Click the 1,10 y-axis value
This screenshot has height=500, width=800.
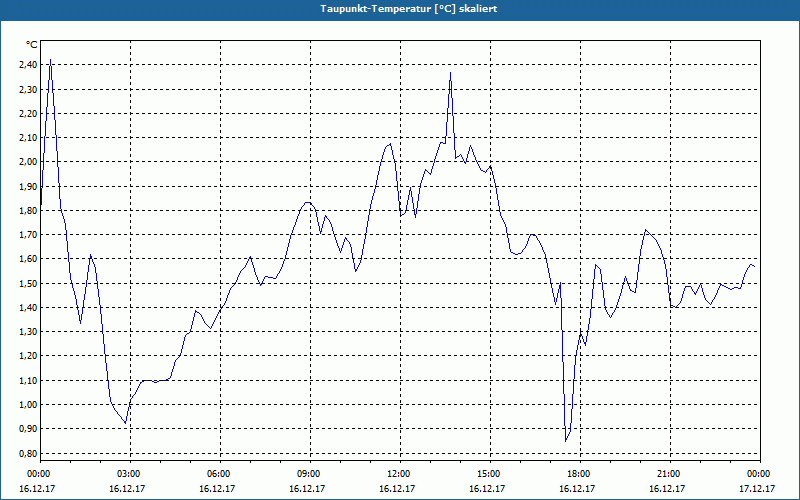pos(29,380)
